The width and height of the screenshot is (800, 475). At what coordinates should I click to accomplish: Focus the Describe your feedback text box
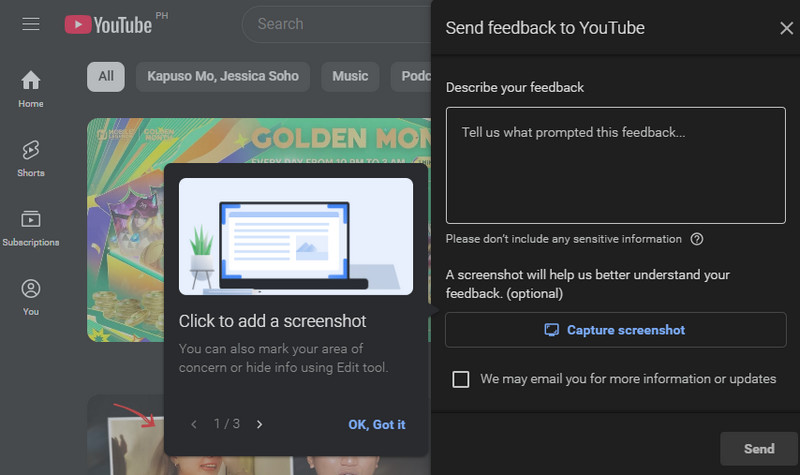click(616, 165)
